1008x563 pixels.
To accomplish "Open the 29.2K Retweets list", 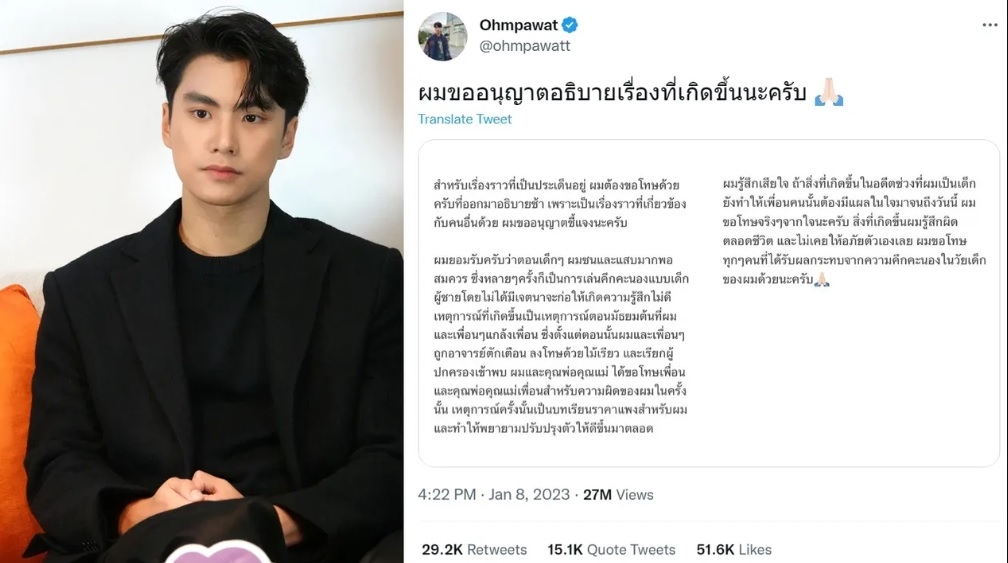I will point(474,550).
